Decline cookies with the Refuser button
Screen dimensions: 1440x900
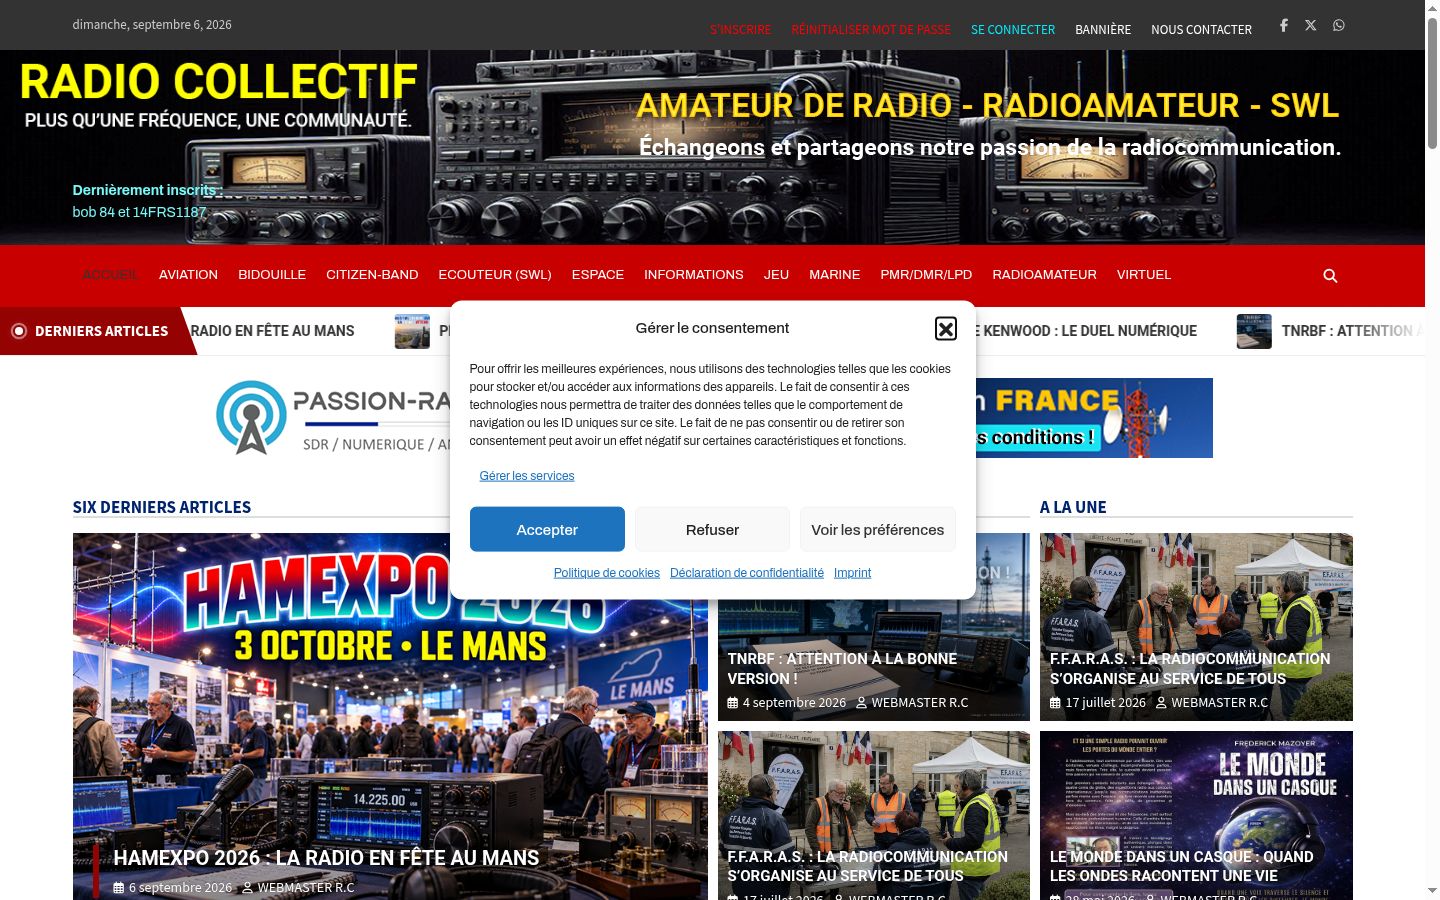pyautogui.click(x=712, y=529)
